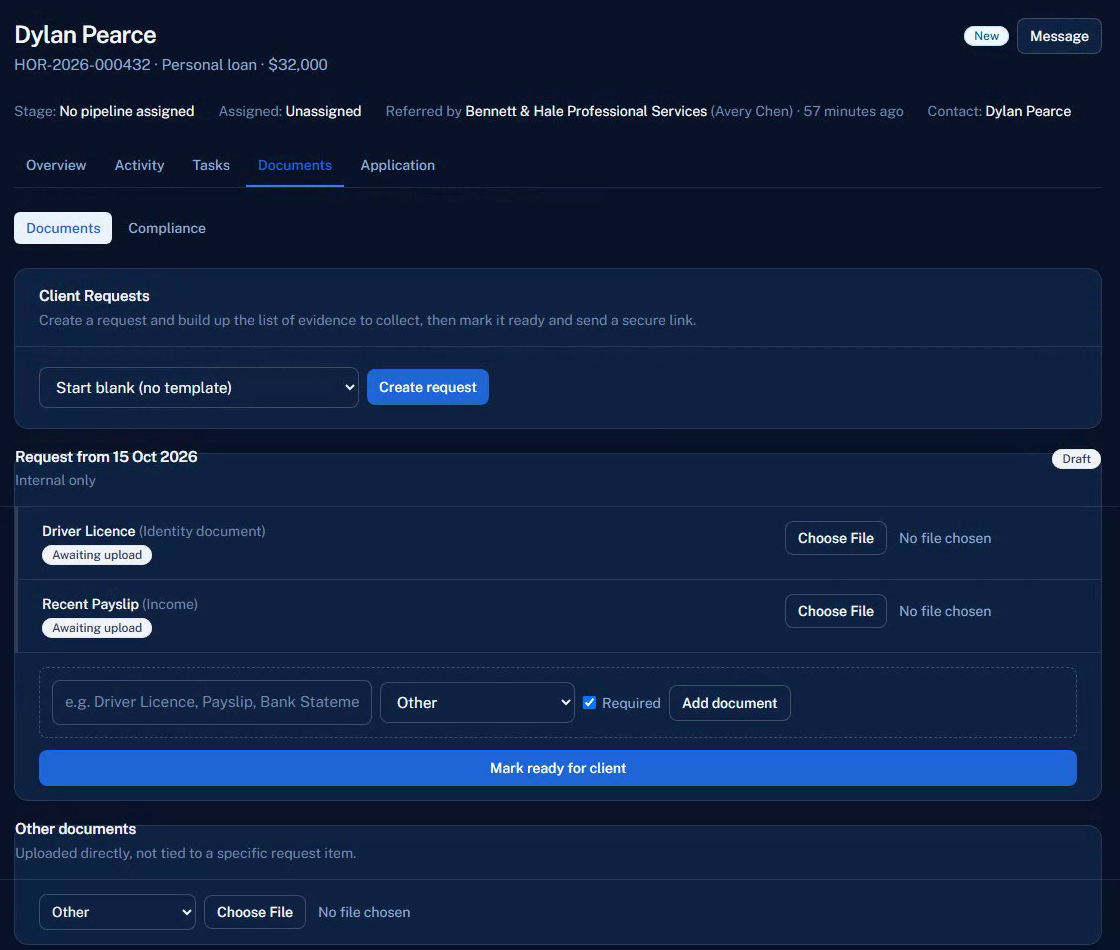The image size is (1120, 950).
Task: Choose a file for Driver Licence
Action: coord(835,538)
